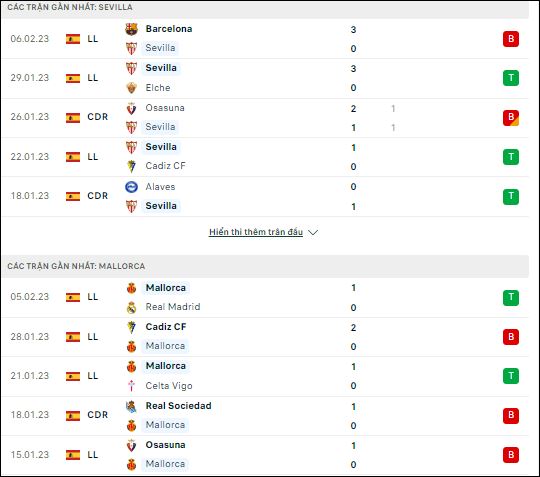This screenshot has height=477, width=540.
Task: Click the green T badge for Celta Vigo match
Action: (511, 376)
